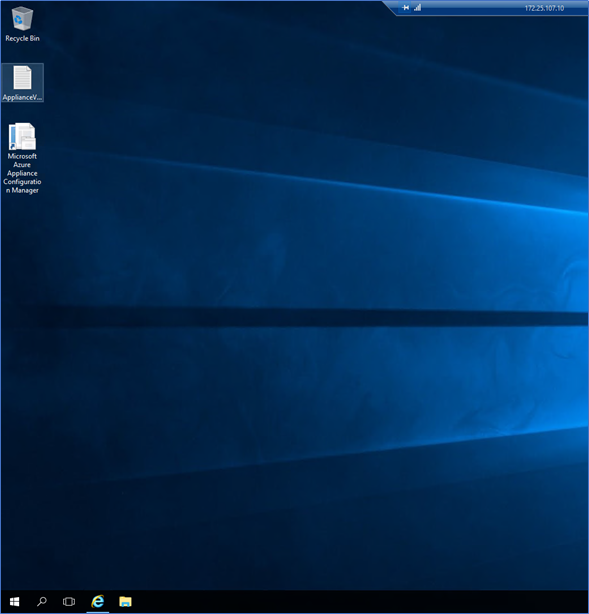
Task: Click an empty area of the taskbar
Action: tap(352, 601)
